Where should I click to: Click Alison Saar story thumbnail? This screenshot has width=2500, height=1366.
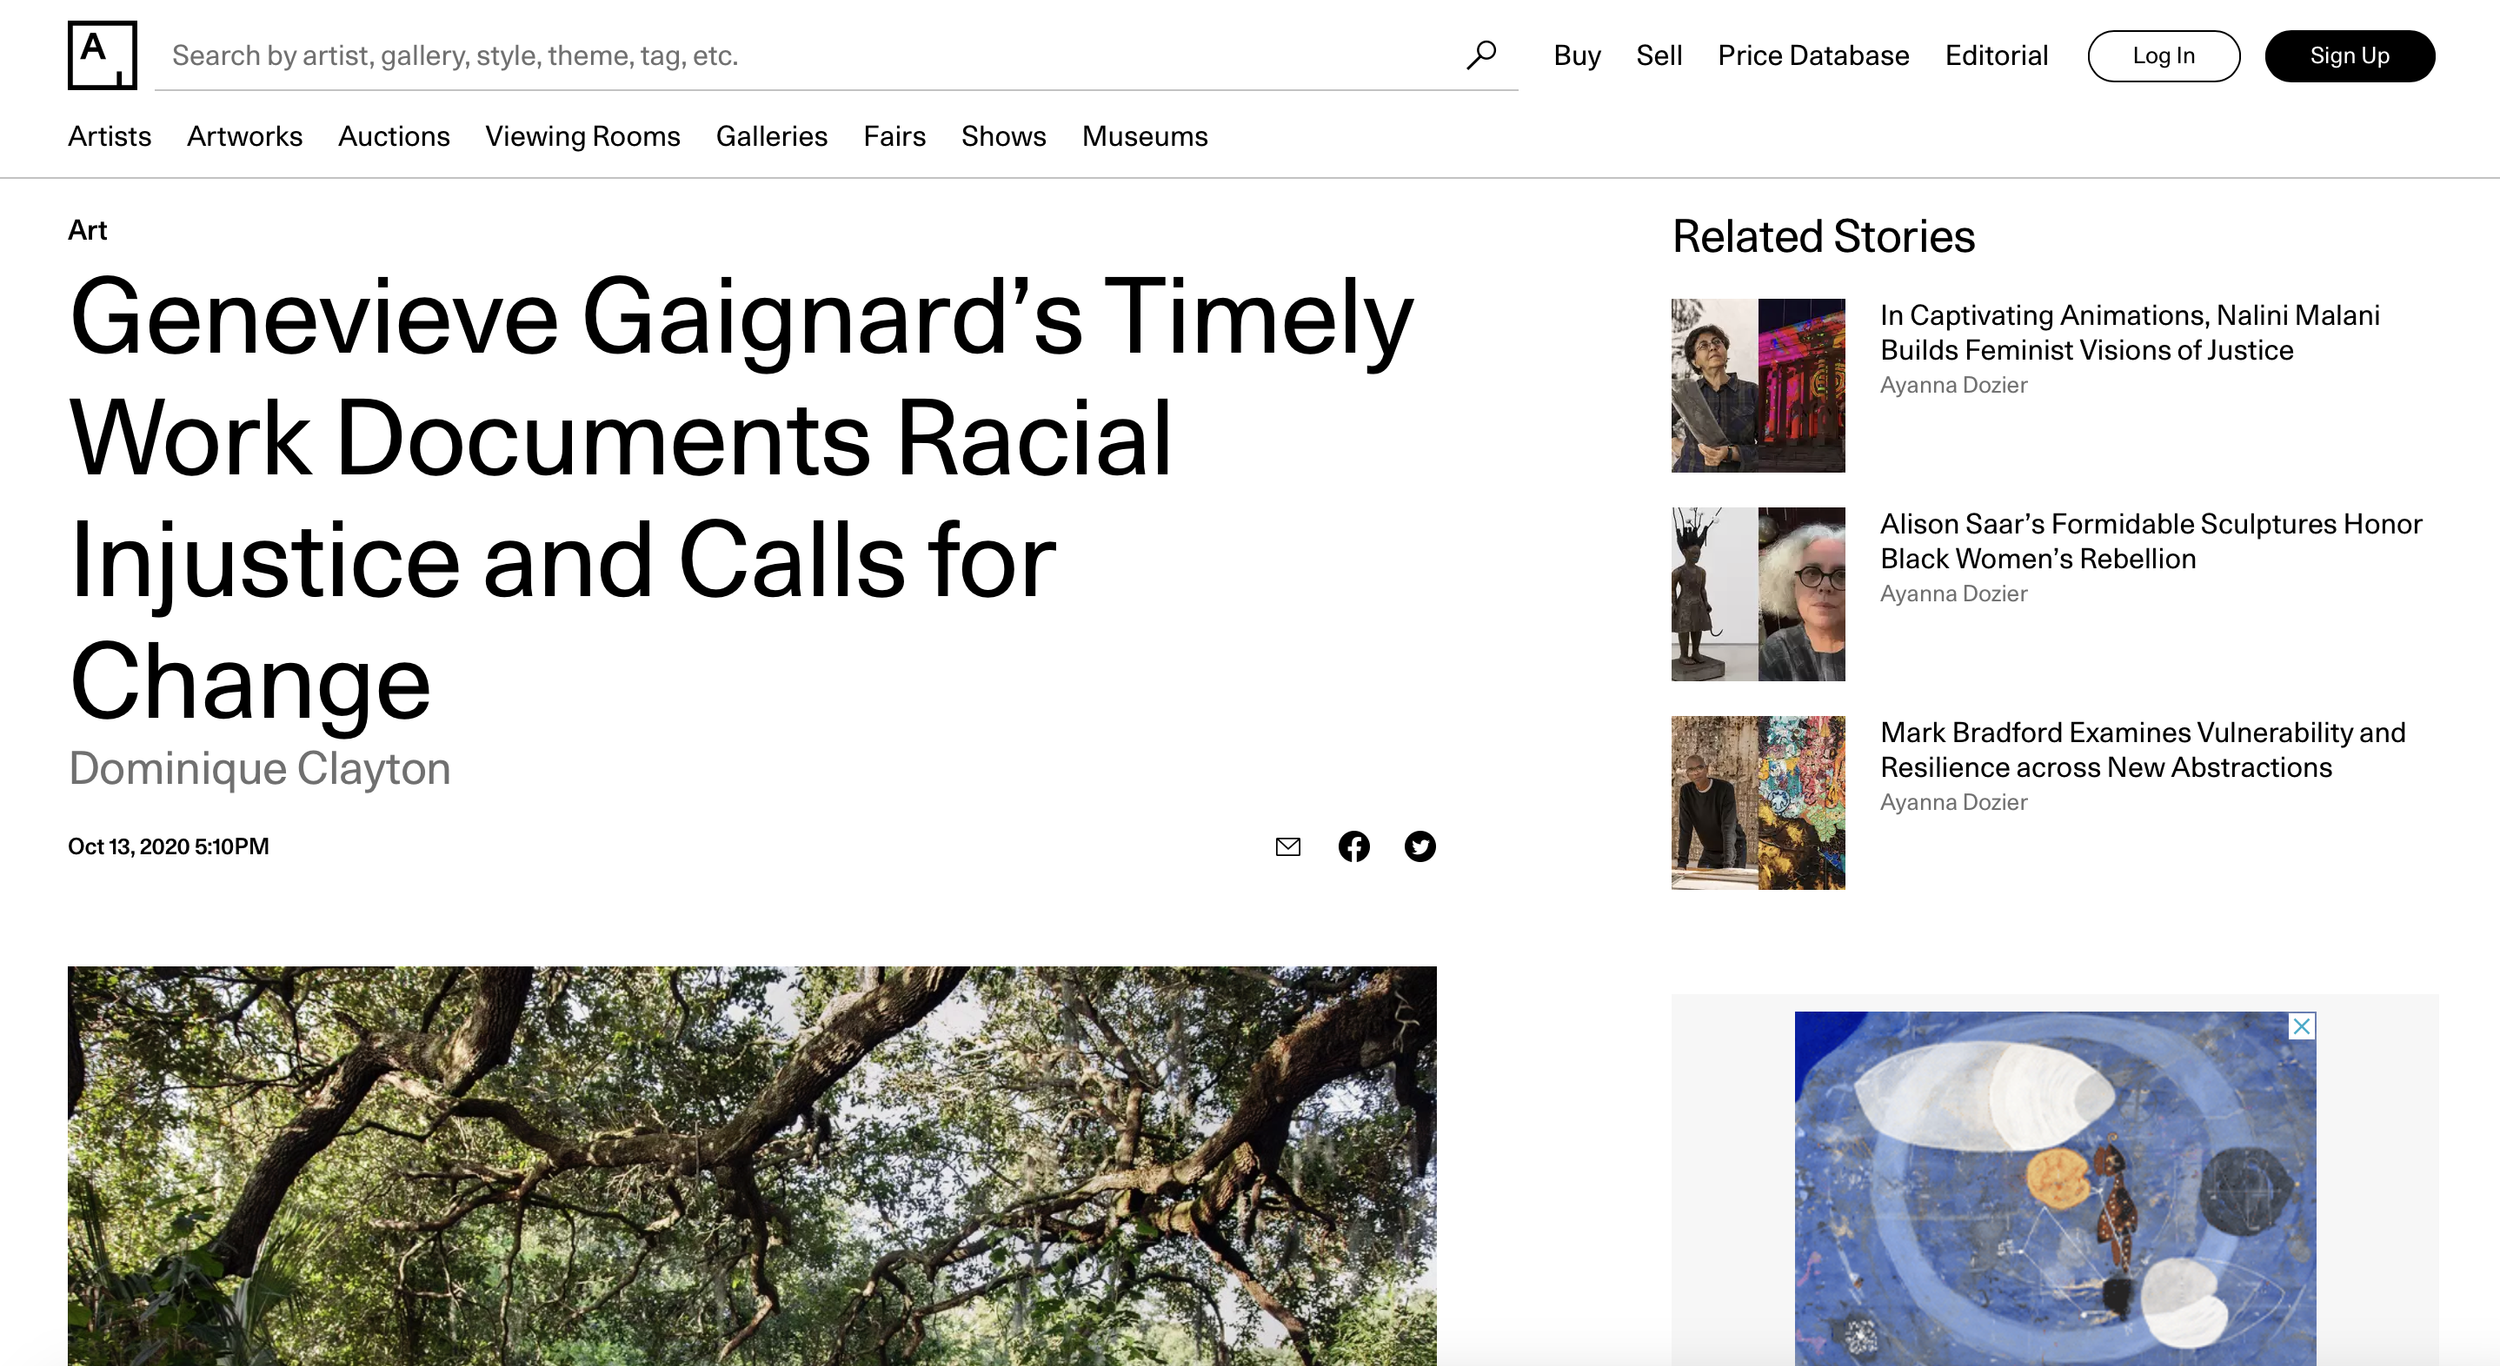(x=1758, y=594)
